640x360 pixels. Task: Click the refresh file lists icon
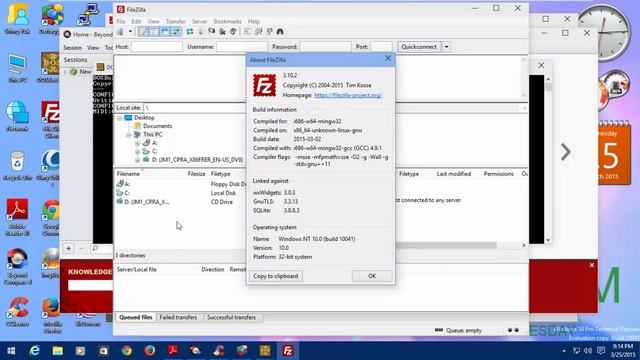click(x=190, y=32)
